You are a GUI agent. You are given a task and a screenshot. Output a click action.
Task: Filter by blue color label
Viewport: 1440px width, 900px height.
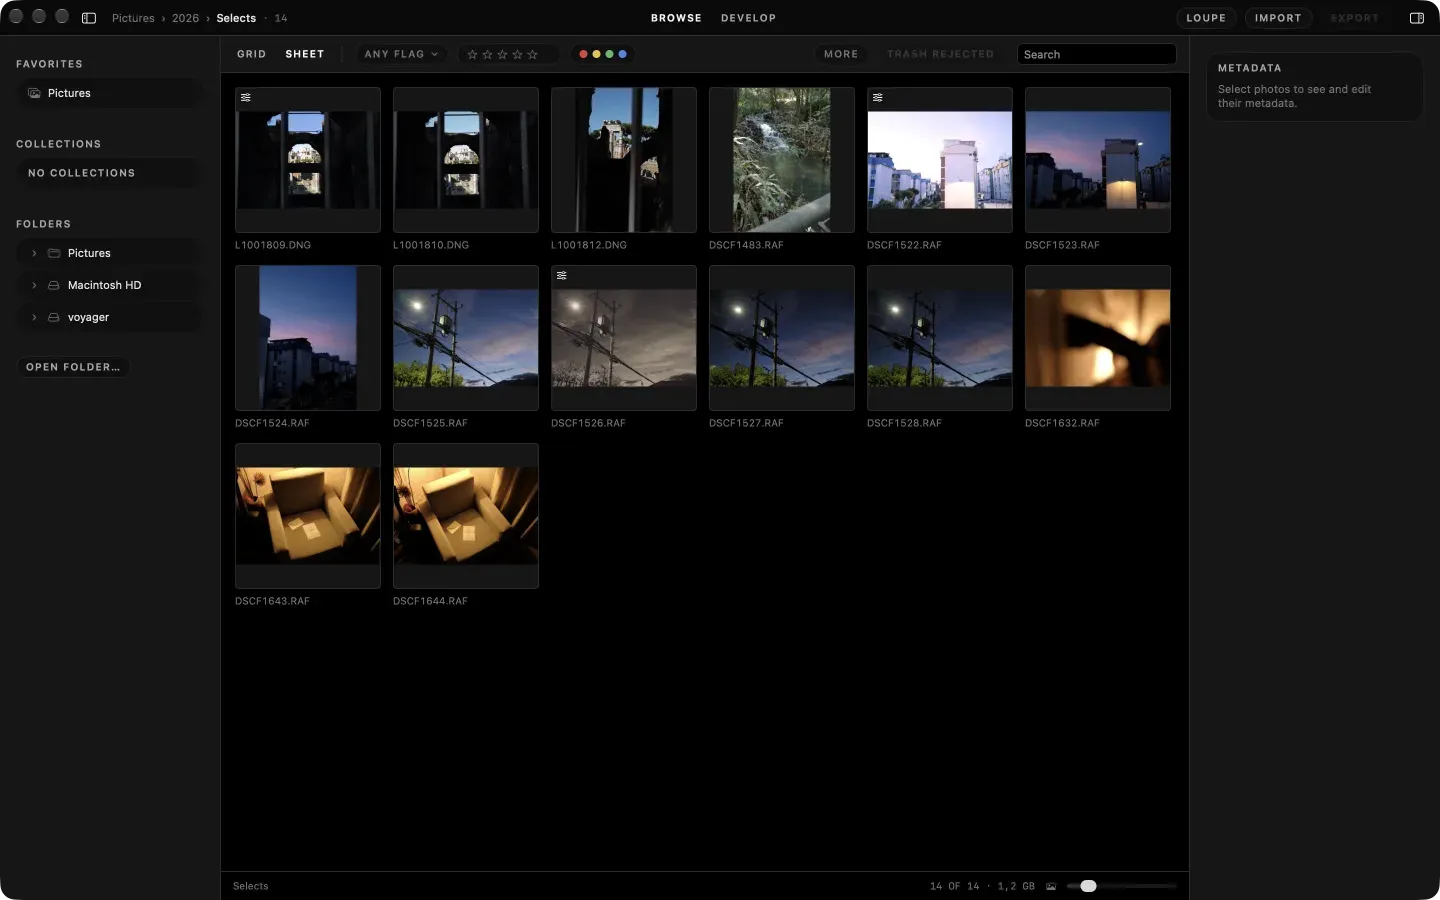623,54
